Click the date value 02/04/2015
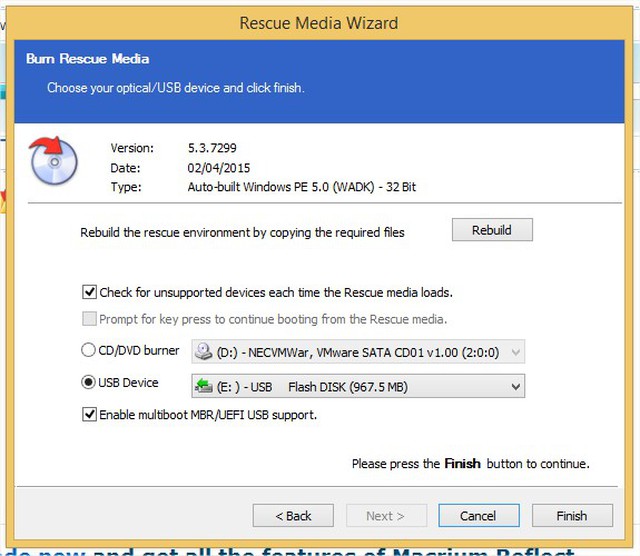640x556 pixels. (219, 168)
